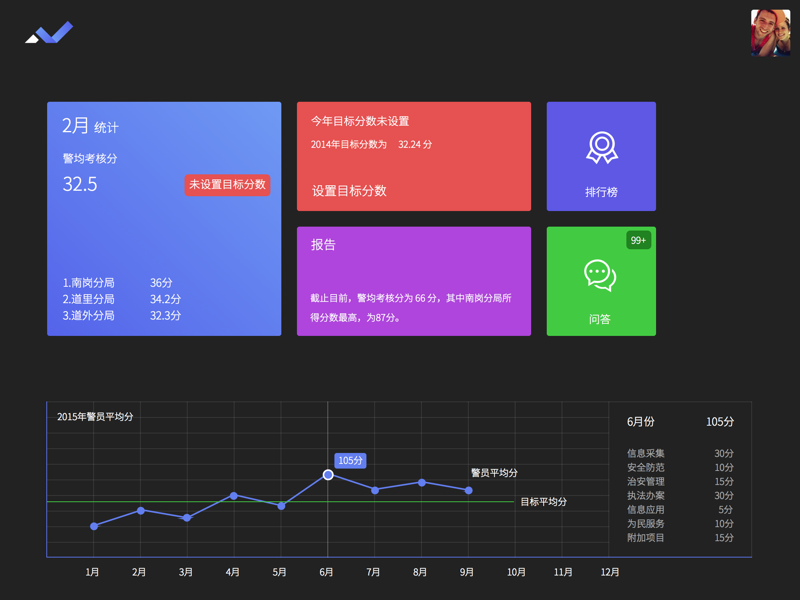Click 设置目标分数 on the red card
The height and width of the screenshot is (600, 800).
click(349, 191)
